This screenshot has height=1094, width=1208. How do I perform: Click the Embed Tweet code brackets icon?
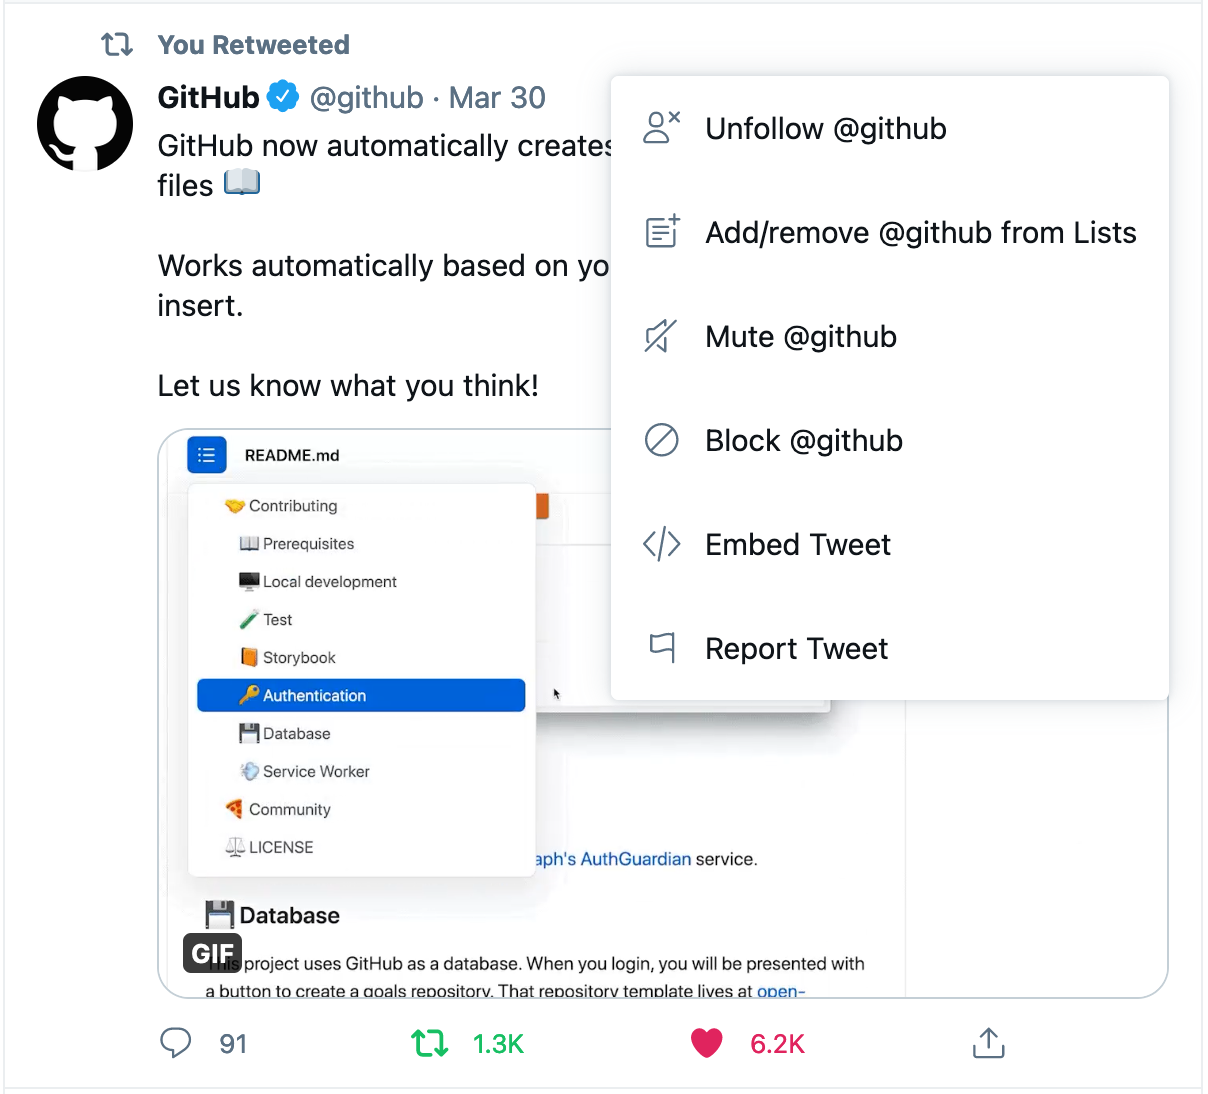tap(661, 544)
